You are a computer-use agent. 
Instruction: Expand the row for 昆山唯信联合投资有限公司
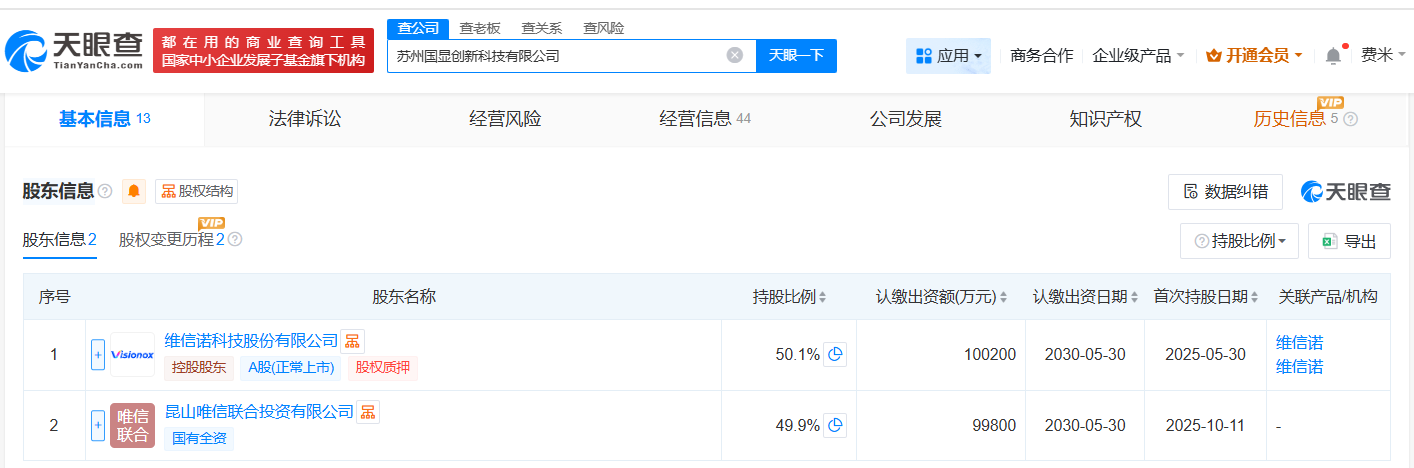pyautogui.click(x=98, y=425)
